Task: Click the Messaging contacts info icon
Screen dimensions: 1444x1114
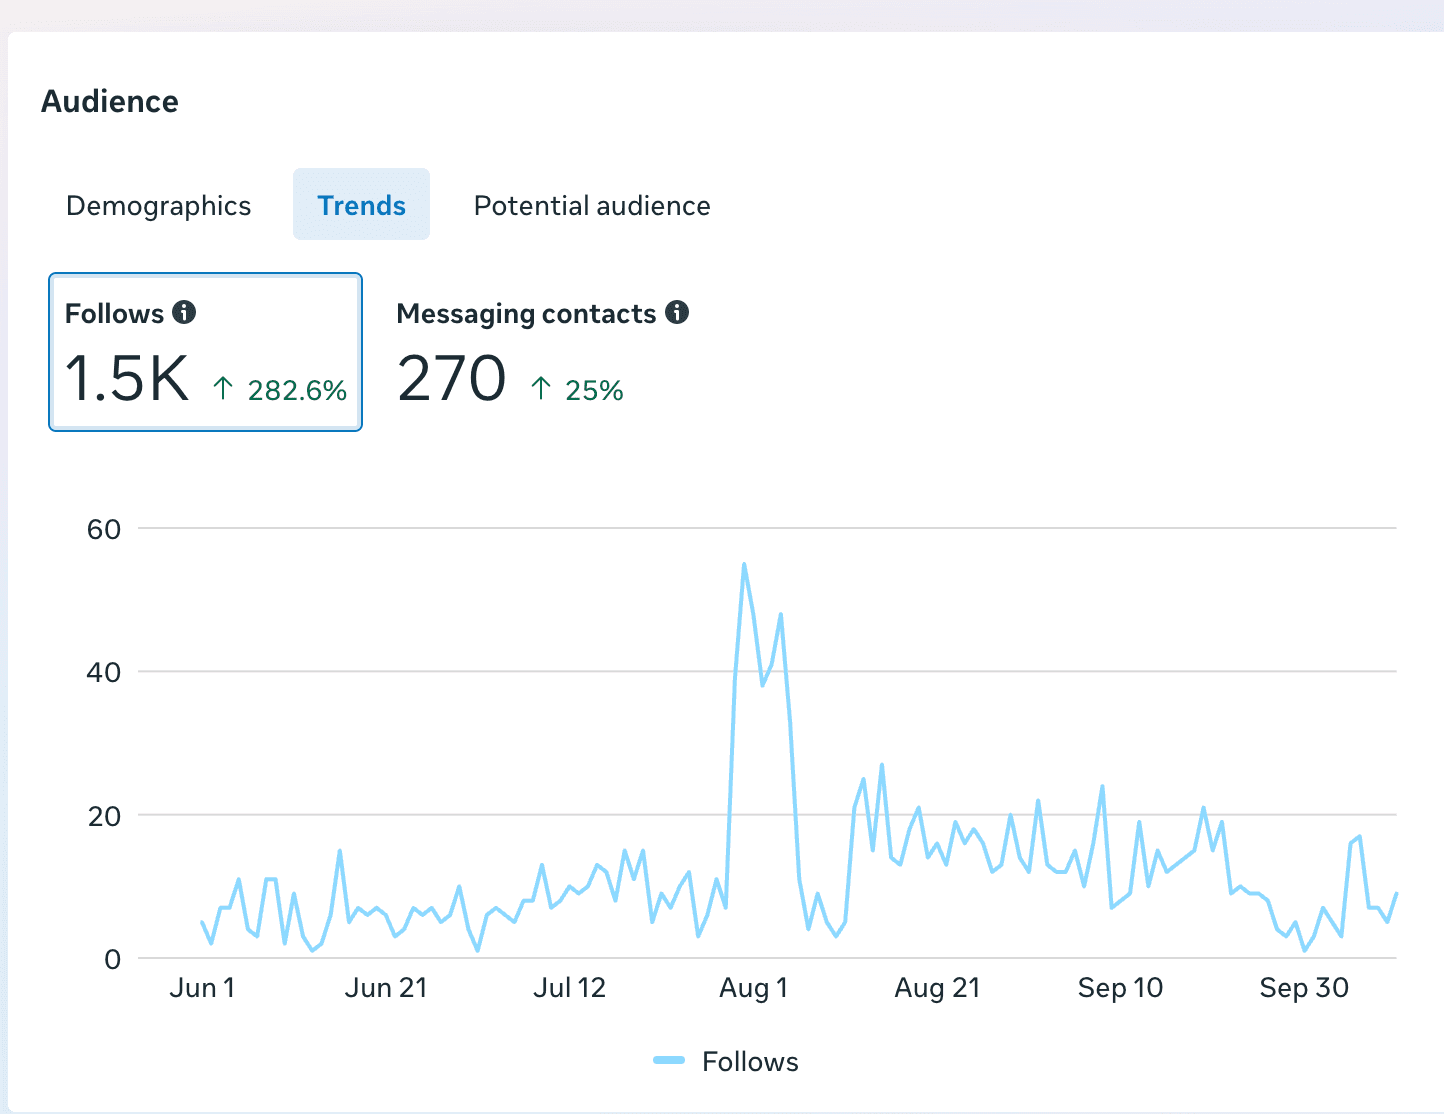Action: (677, 312)
